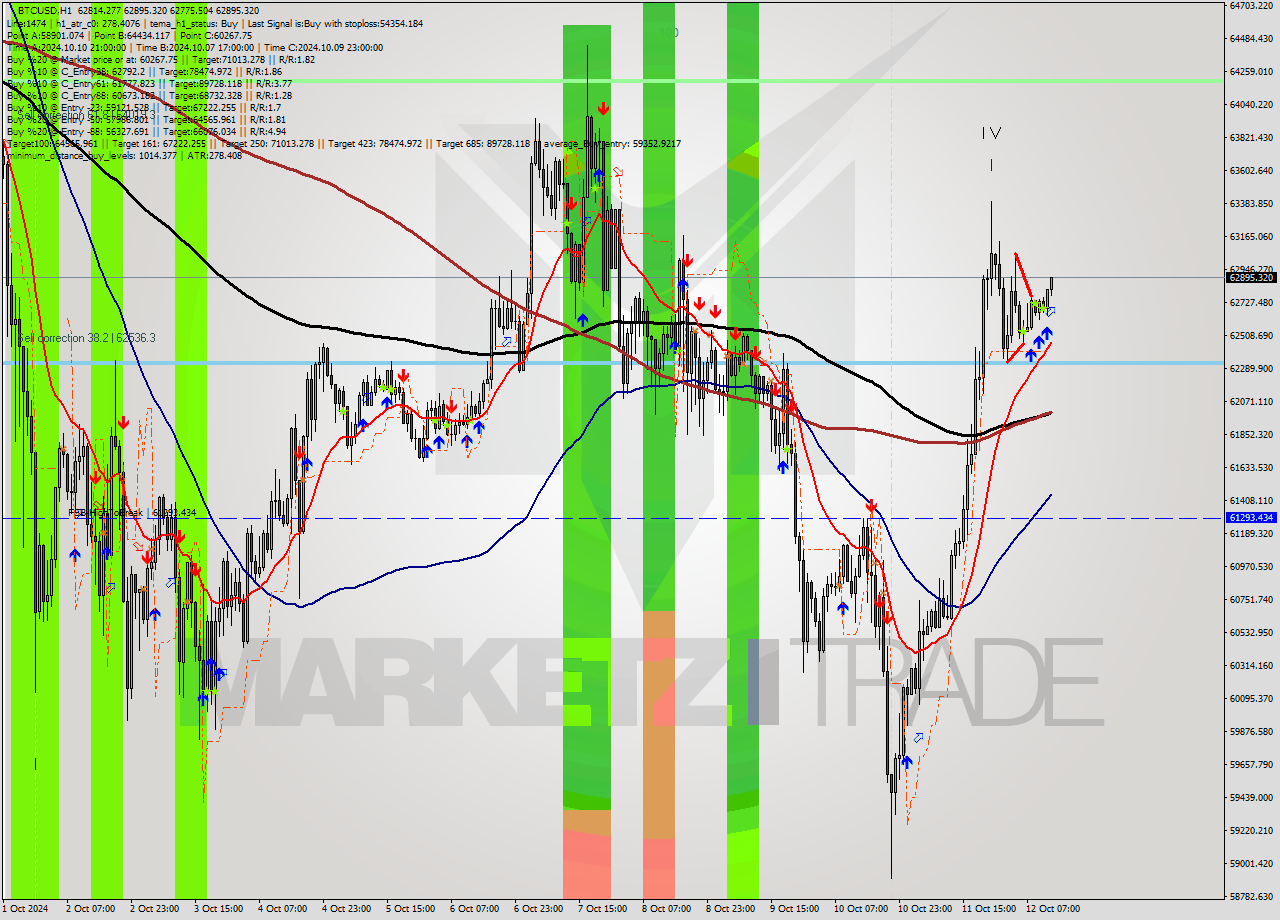Click the 'Time A:2024.10.10 21:00:00' text
The height and width of the screenshot is (920, 1280).
click(68, 47)
